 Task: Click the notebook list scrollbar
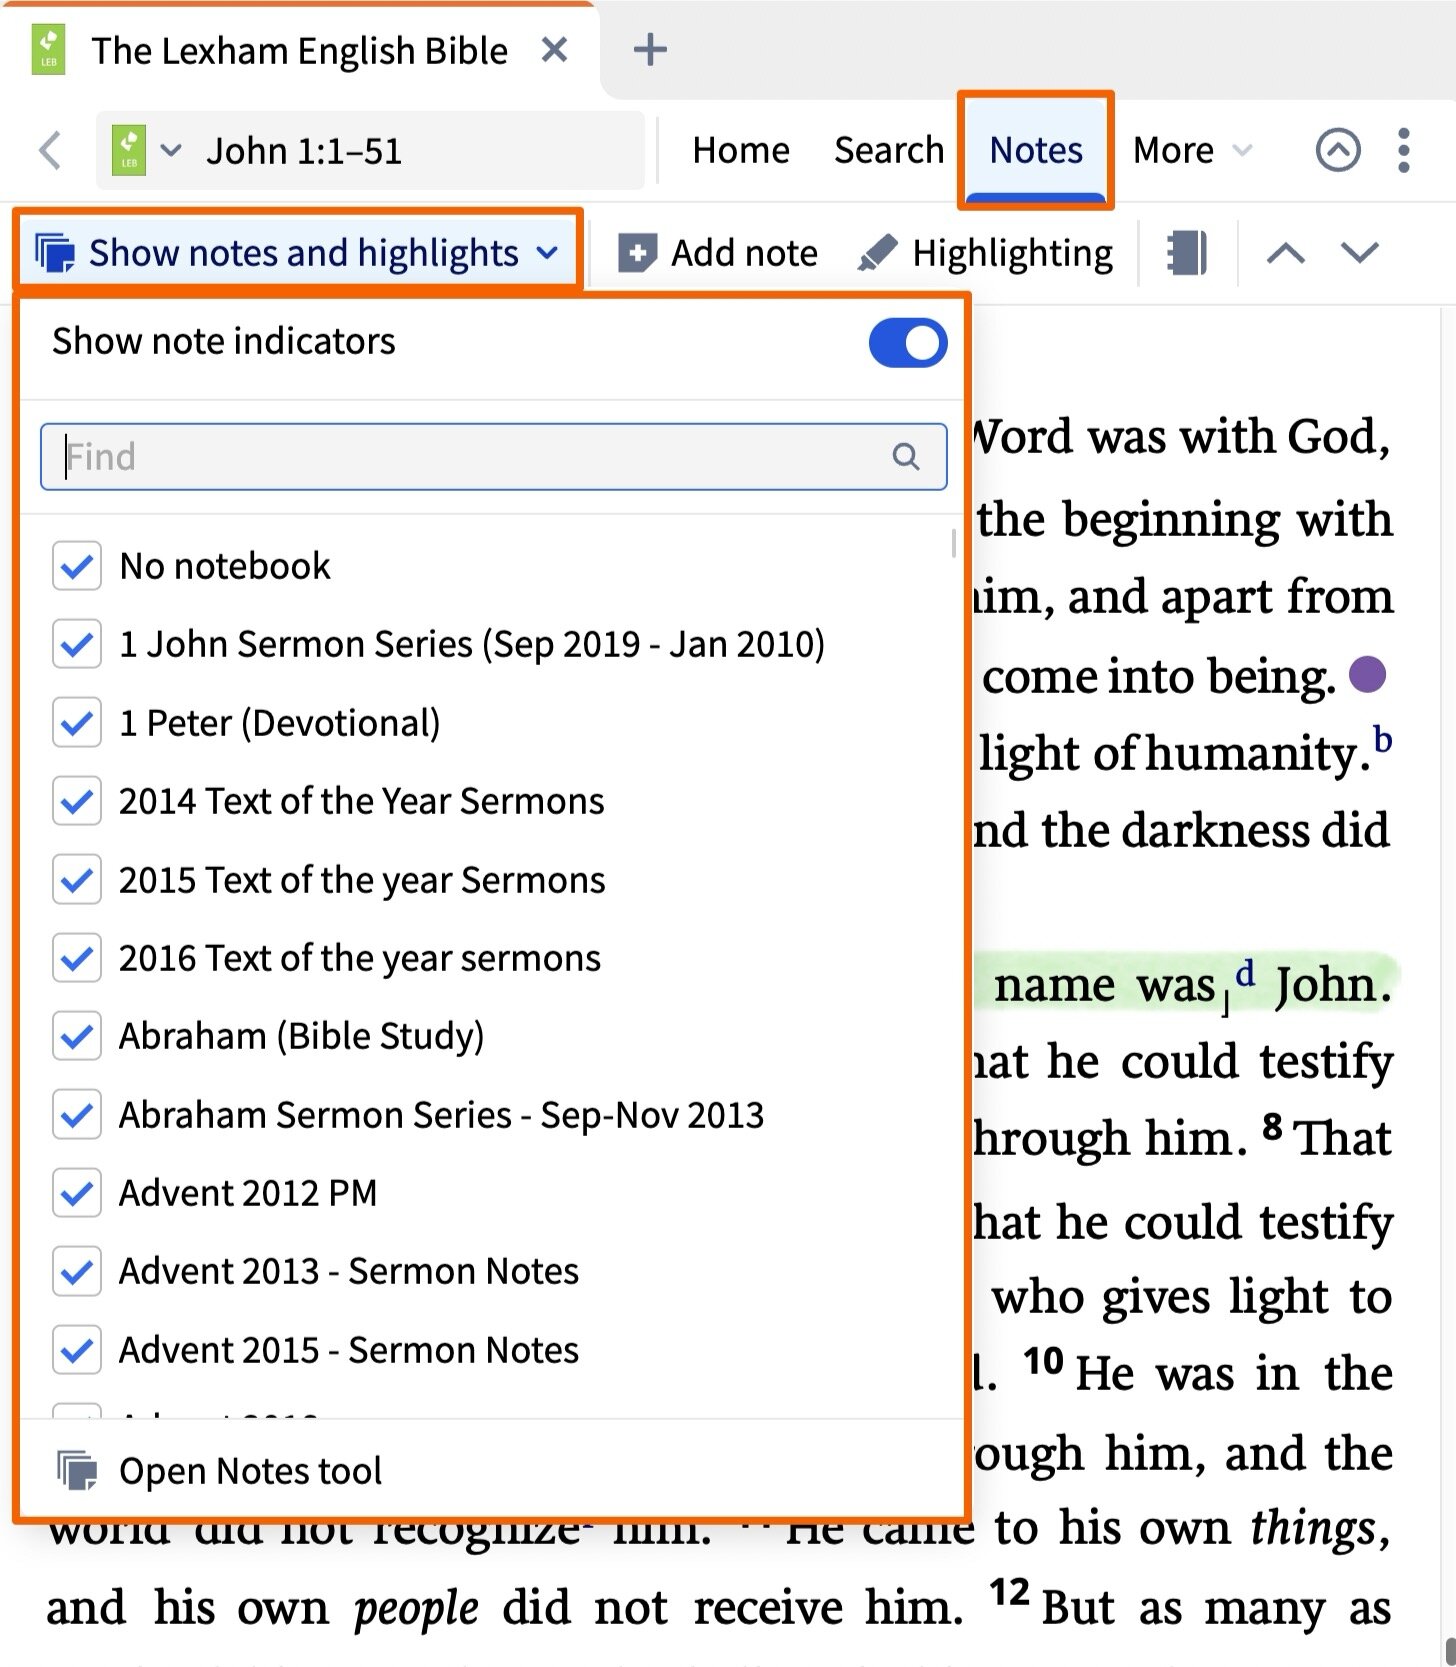pyautogui.click(x=954, y=543)
